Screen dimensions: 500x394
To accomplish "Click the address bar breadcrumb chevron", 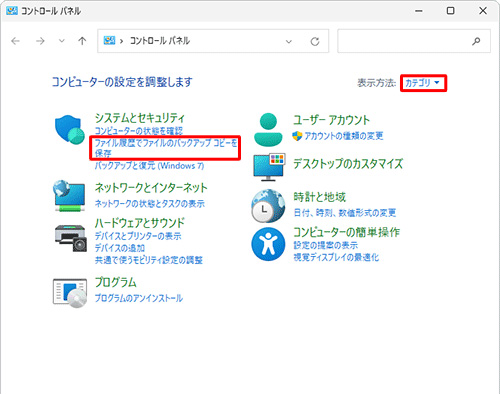I will point(122,41).
